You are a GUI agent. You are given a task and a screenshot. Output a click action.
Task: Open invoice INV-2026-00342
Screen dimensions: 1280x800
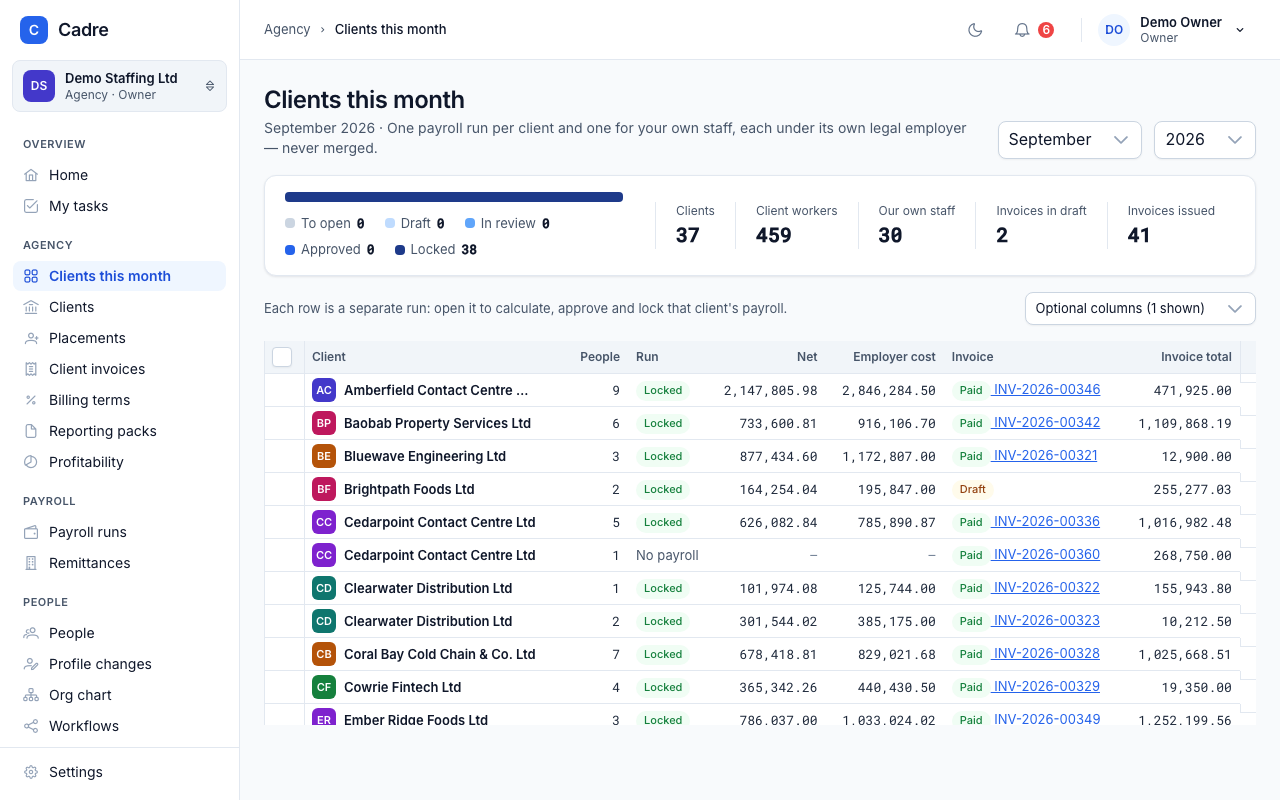[x=1046, y=423]
